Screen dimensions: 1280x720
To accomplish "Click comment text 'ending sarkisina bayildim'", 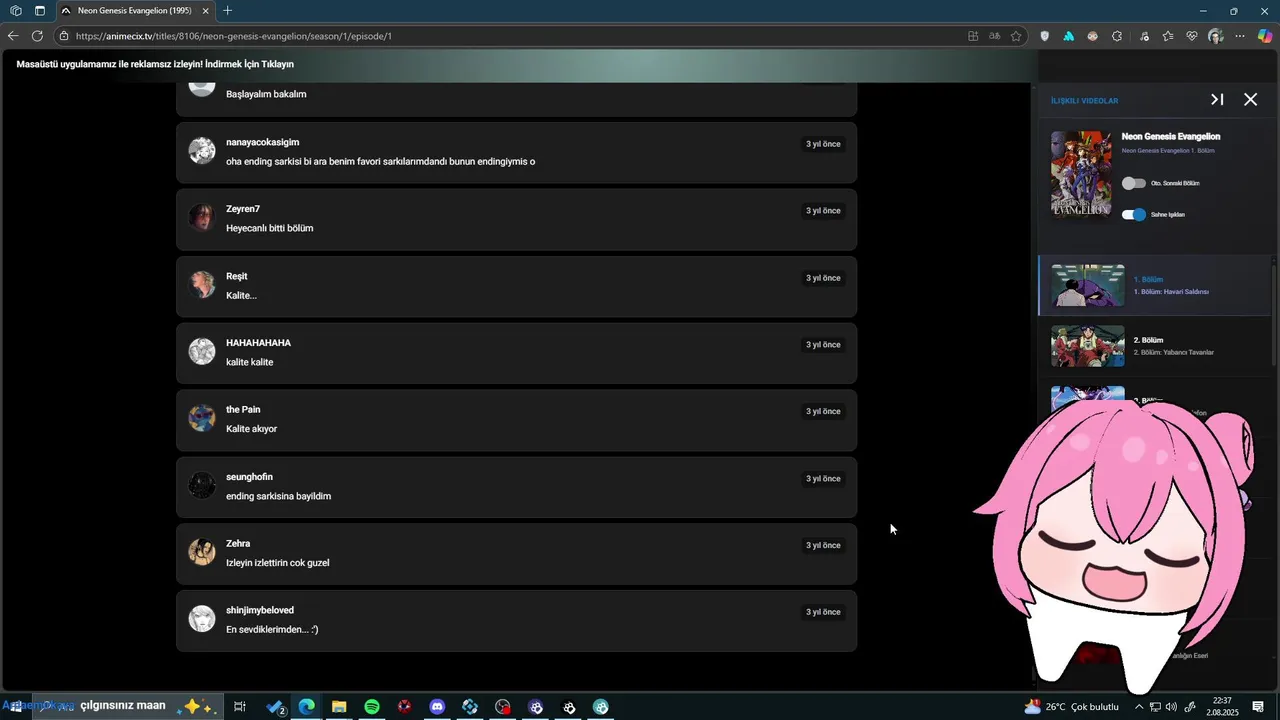I will coord(278,496).
